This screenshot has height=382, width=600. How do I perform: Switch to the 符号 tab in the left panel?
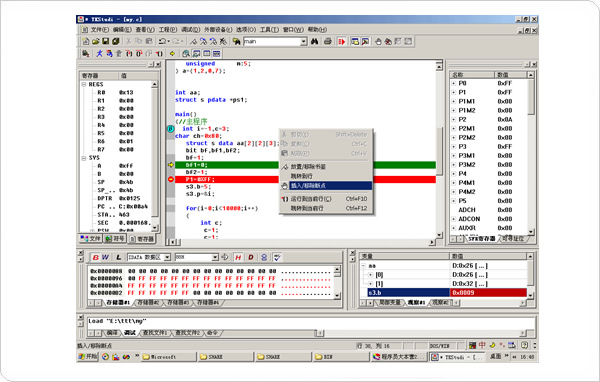[x=114, y=238]
